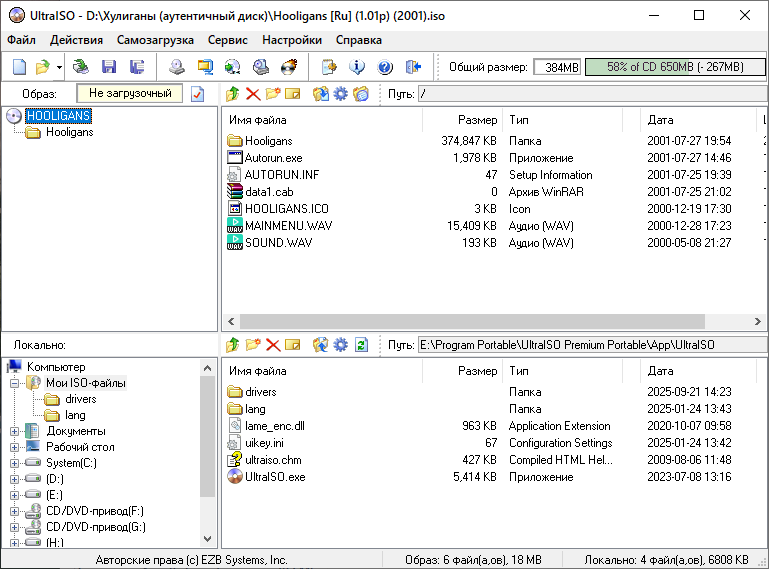The image size is (769, 569).
Task: Click the disc with green arrow toolbar icon
Action: tap(232, 67)
